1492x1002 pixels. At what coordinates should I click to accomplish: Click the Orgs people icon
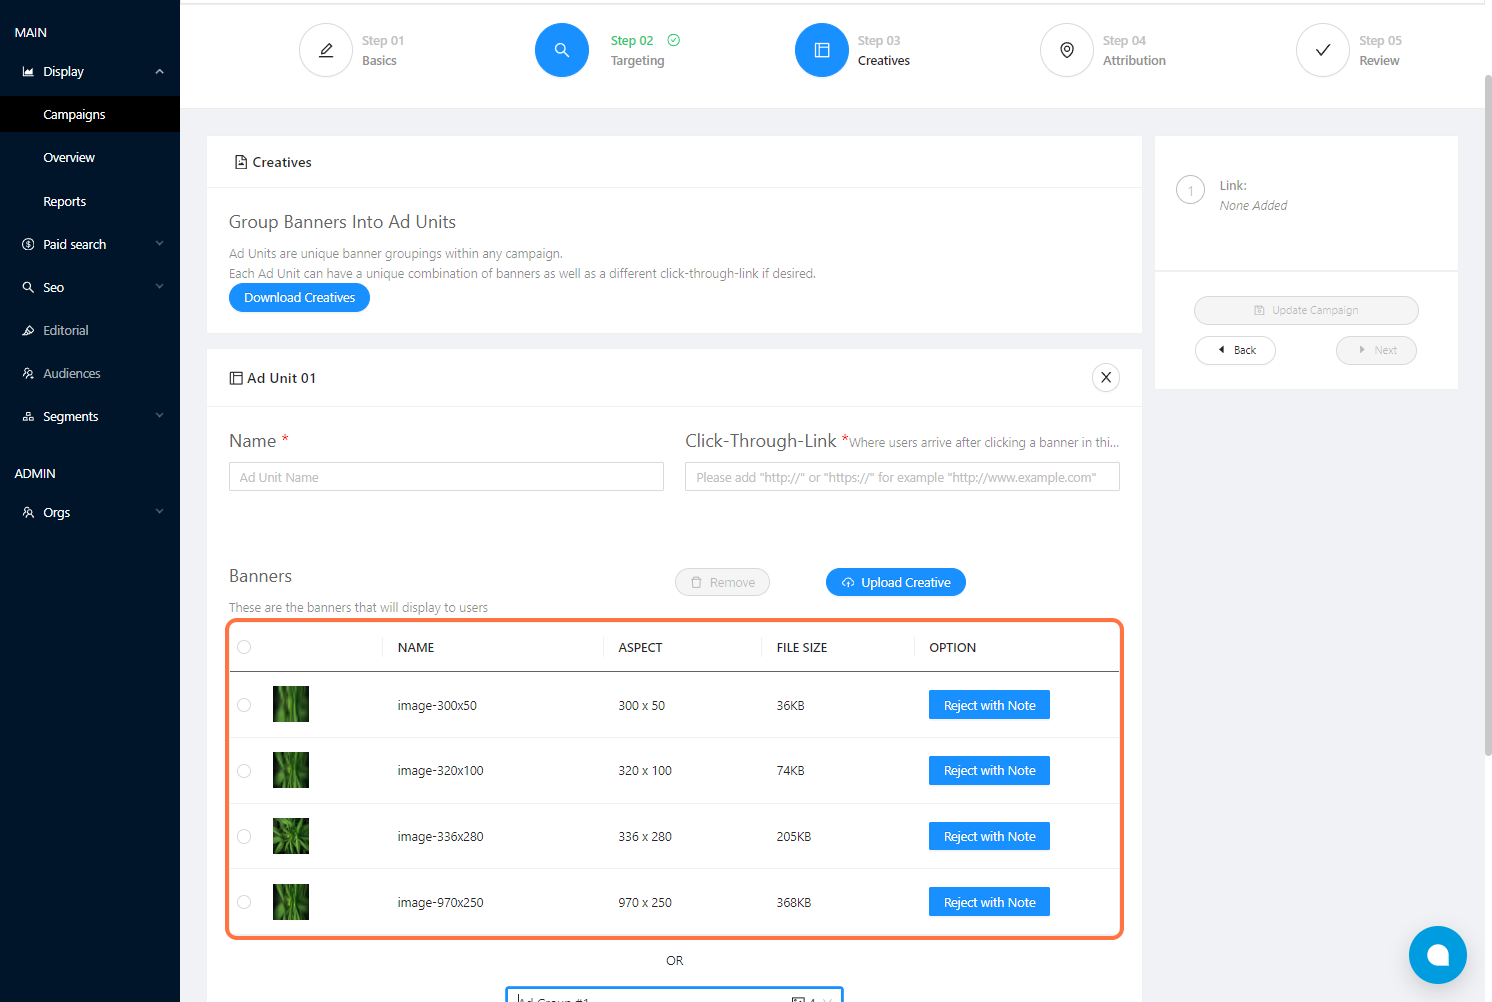(x=28, y=513)
